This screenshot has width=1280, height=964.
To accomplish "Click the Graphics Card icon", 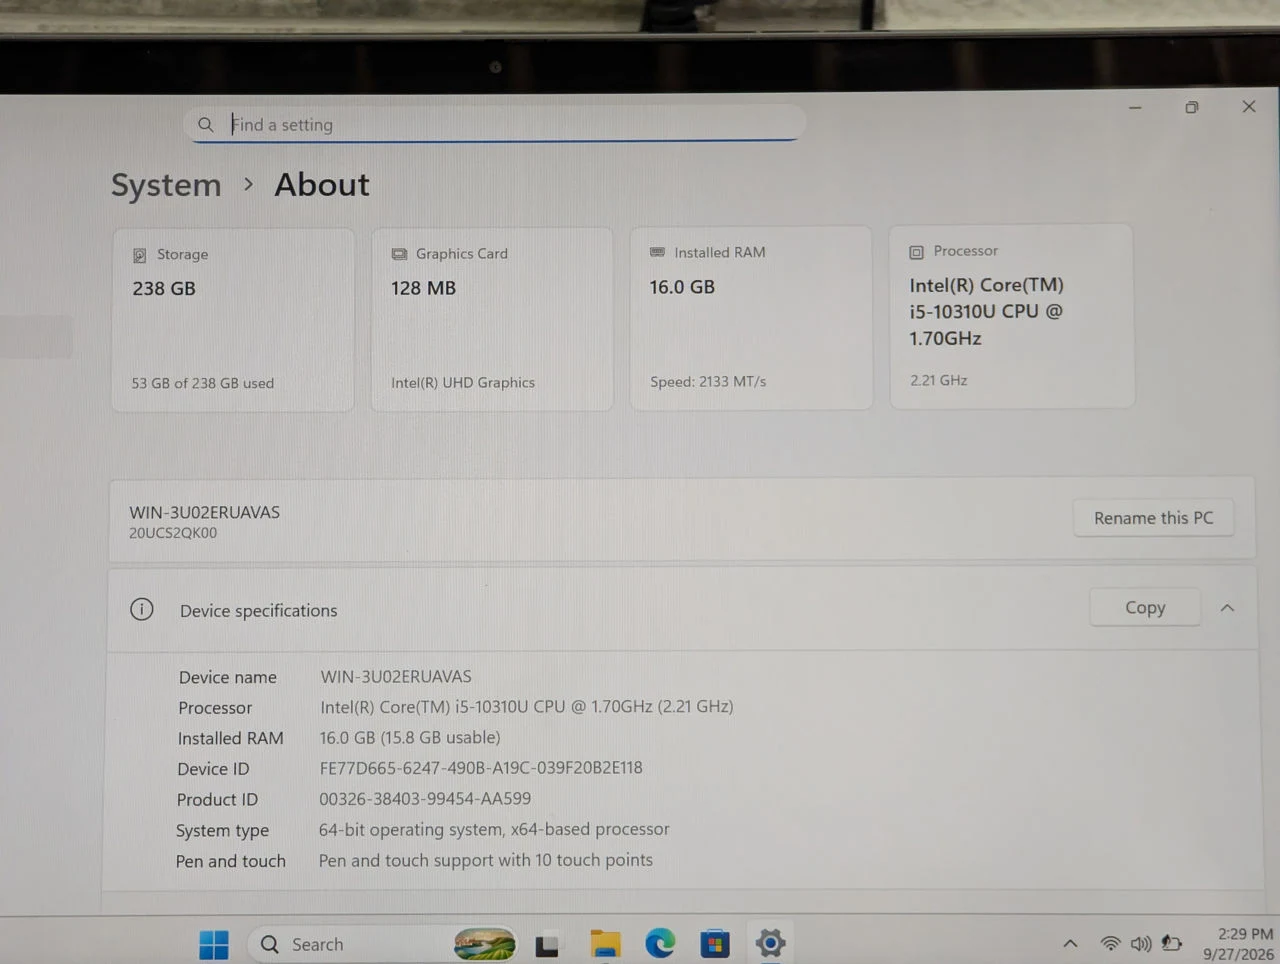I will 399,254.
